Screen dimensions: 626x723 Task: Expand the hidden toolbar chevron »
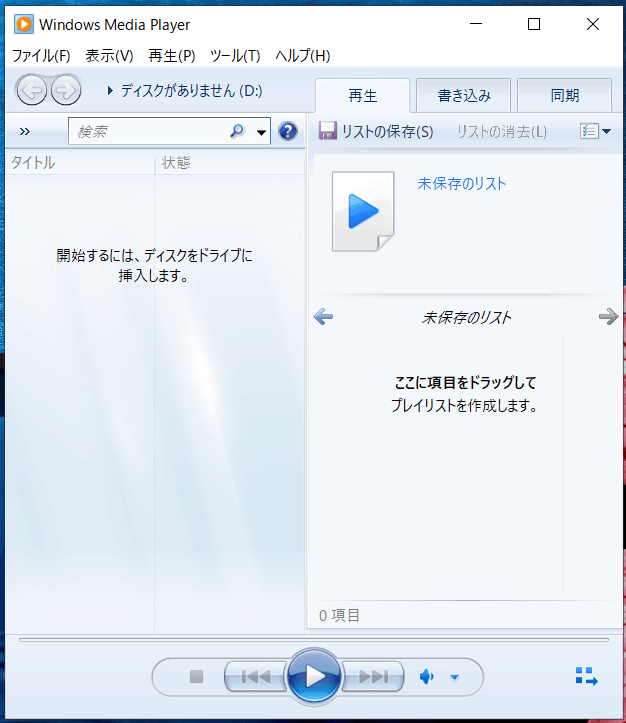[25, 131]
